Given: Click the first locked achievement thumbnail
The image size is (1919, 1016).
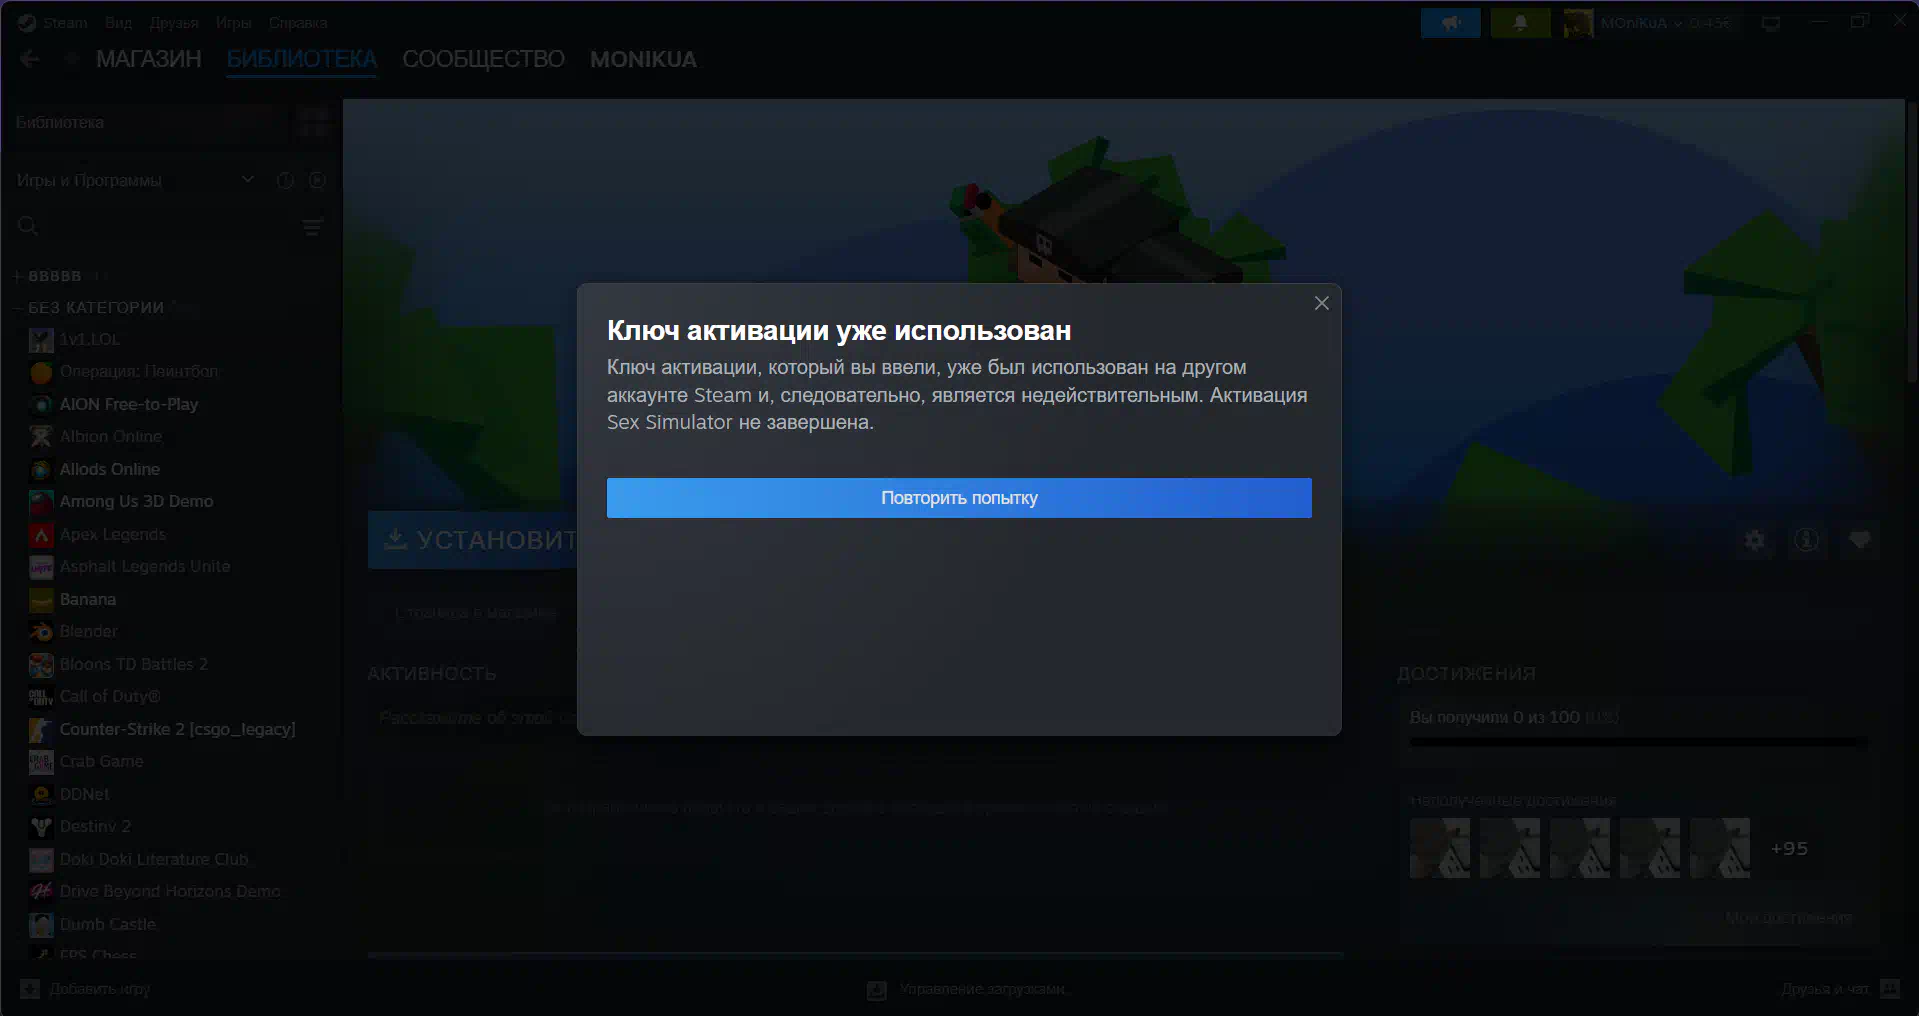Looking at the screenshot, I should coord(1440,848).
